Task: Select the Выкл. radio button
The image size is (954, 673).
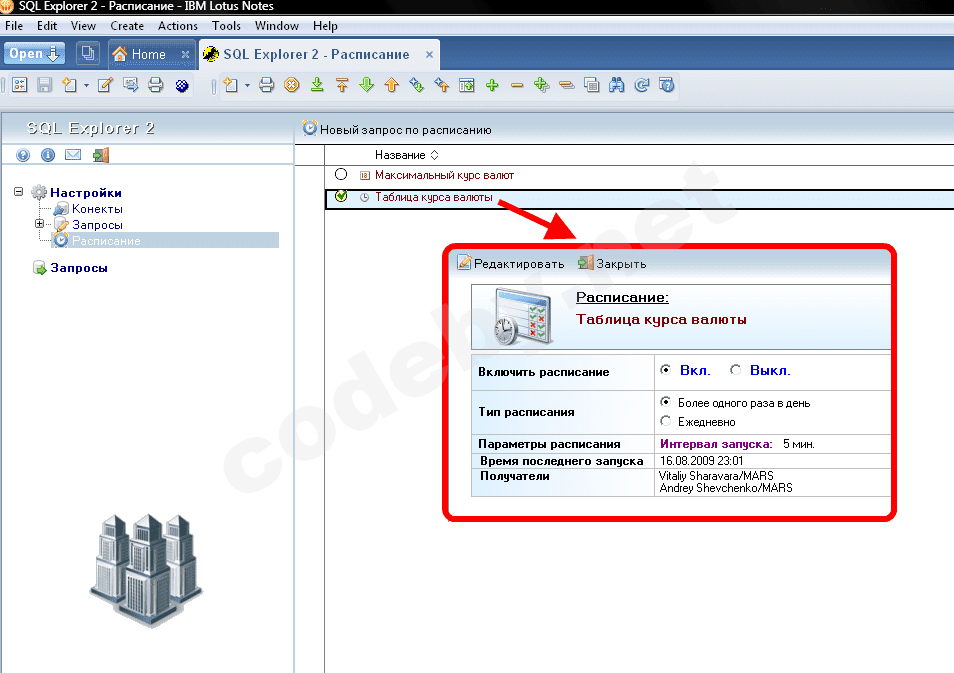Action: click(736, 370)
